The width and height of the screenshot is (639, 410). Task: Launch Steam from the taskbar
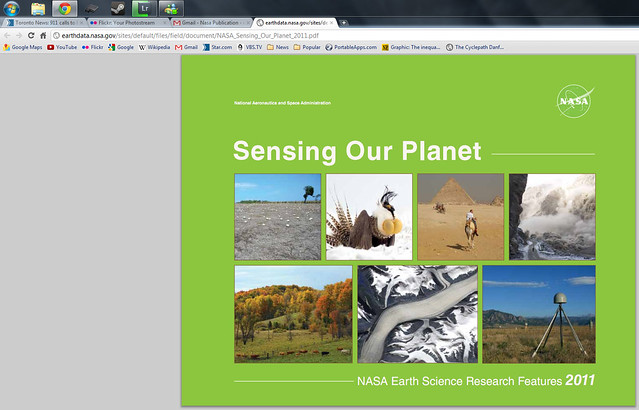pyautogui.click(x=118, y=9)
